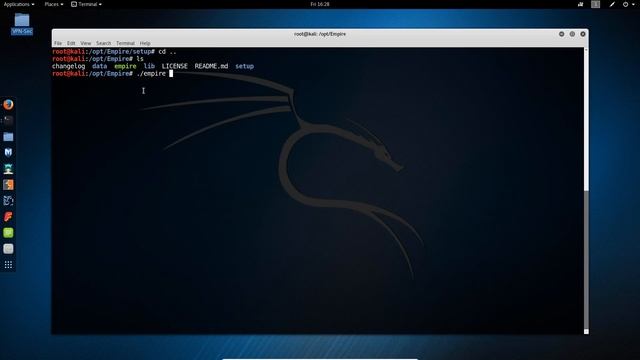Click the 'changelog' entry in ls output
The image size is (640, 360).
click(x=69, y=66)
